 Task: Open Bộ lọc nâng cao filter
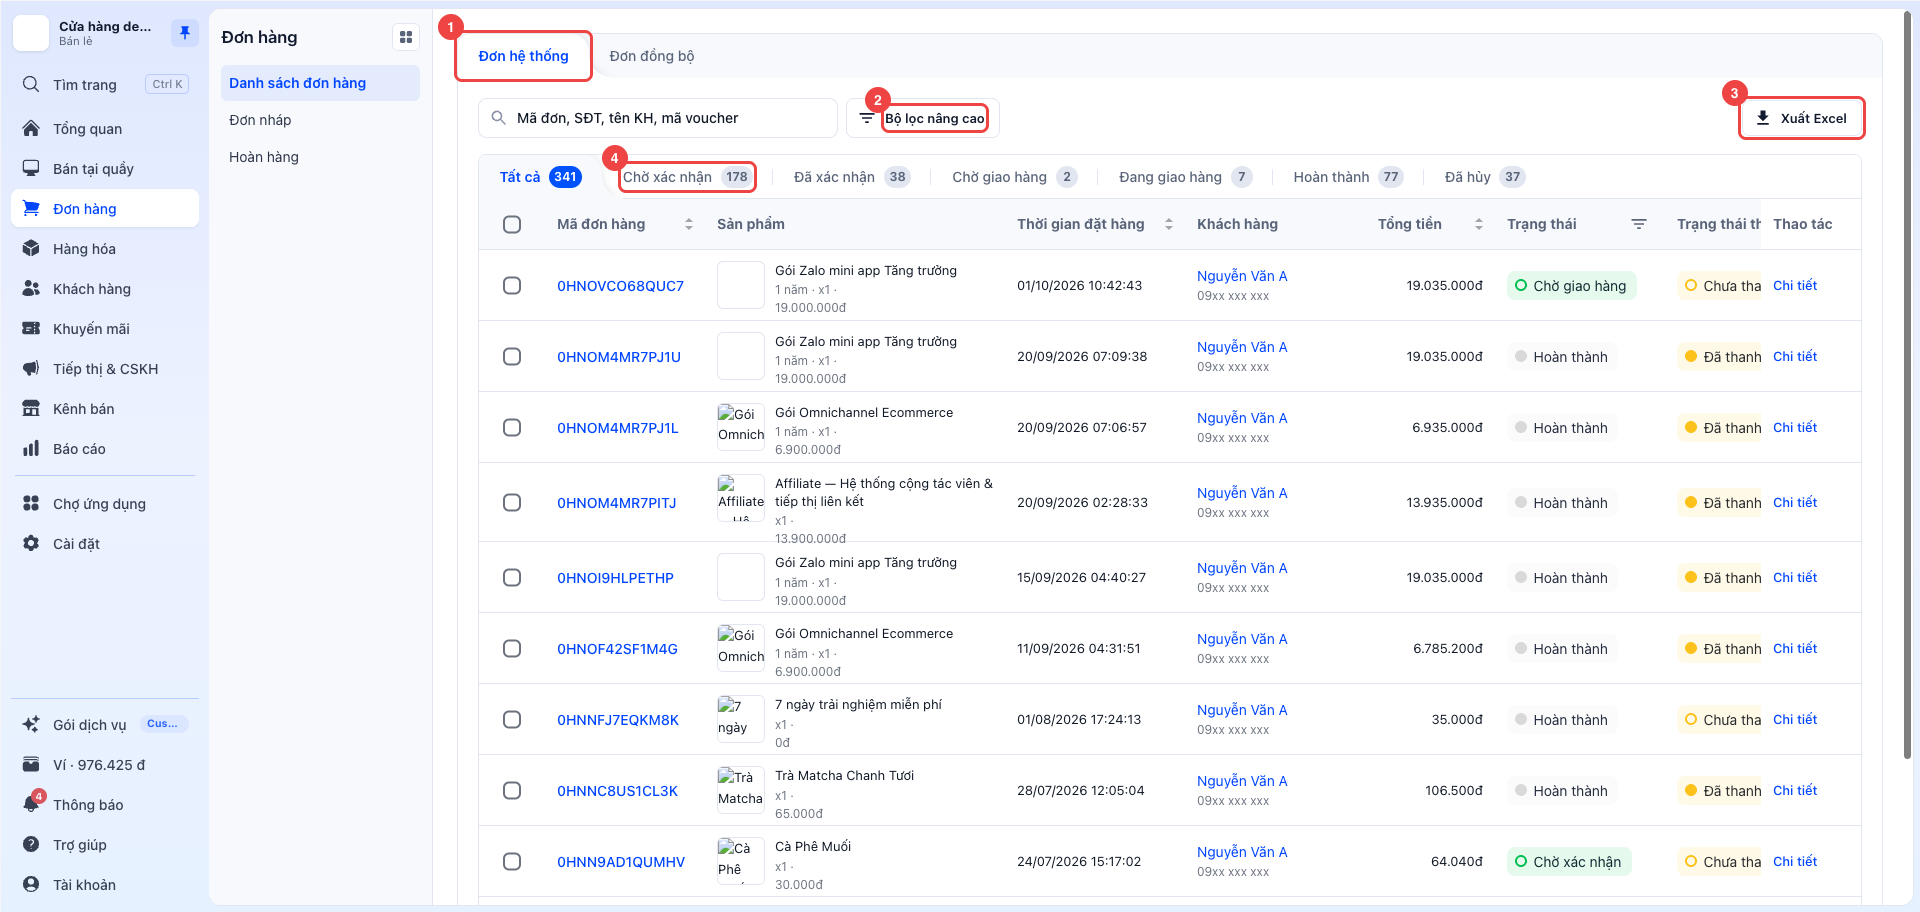[x=923, y=119]
